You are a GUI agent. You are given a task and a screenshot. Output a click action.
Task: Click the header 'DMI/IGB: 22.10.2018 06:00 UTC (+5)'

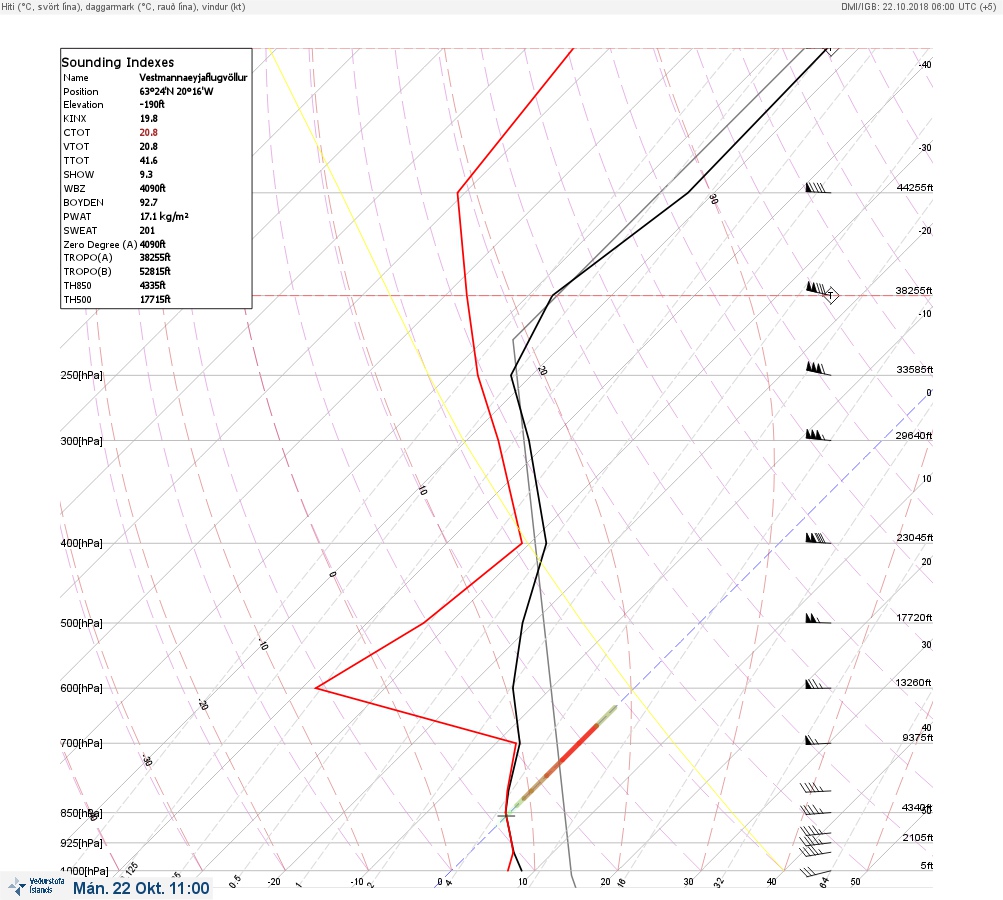[x=918, y=7]
